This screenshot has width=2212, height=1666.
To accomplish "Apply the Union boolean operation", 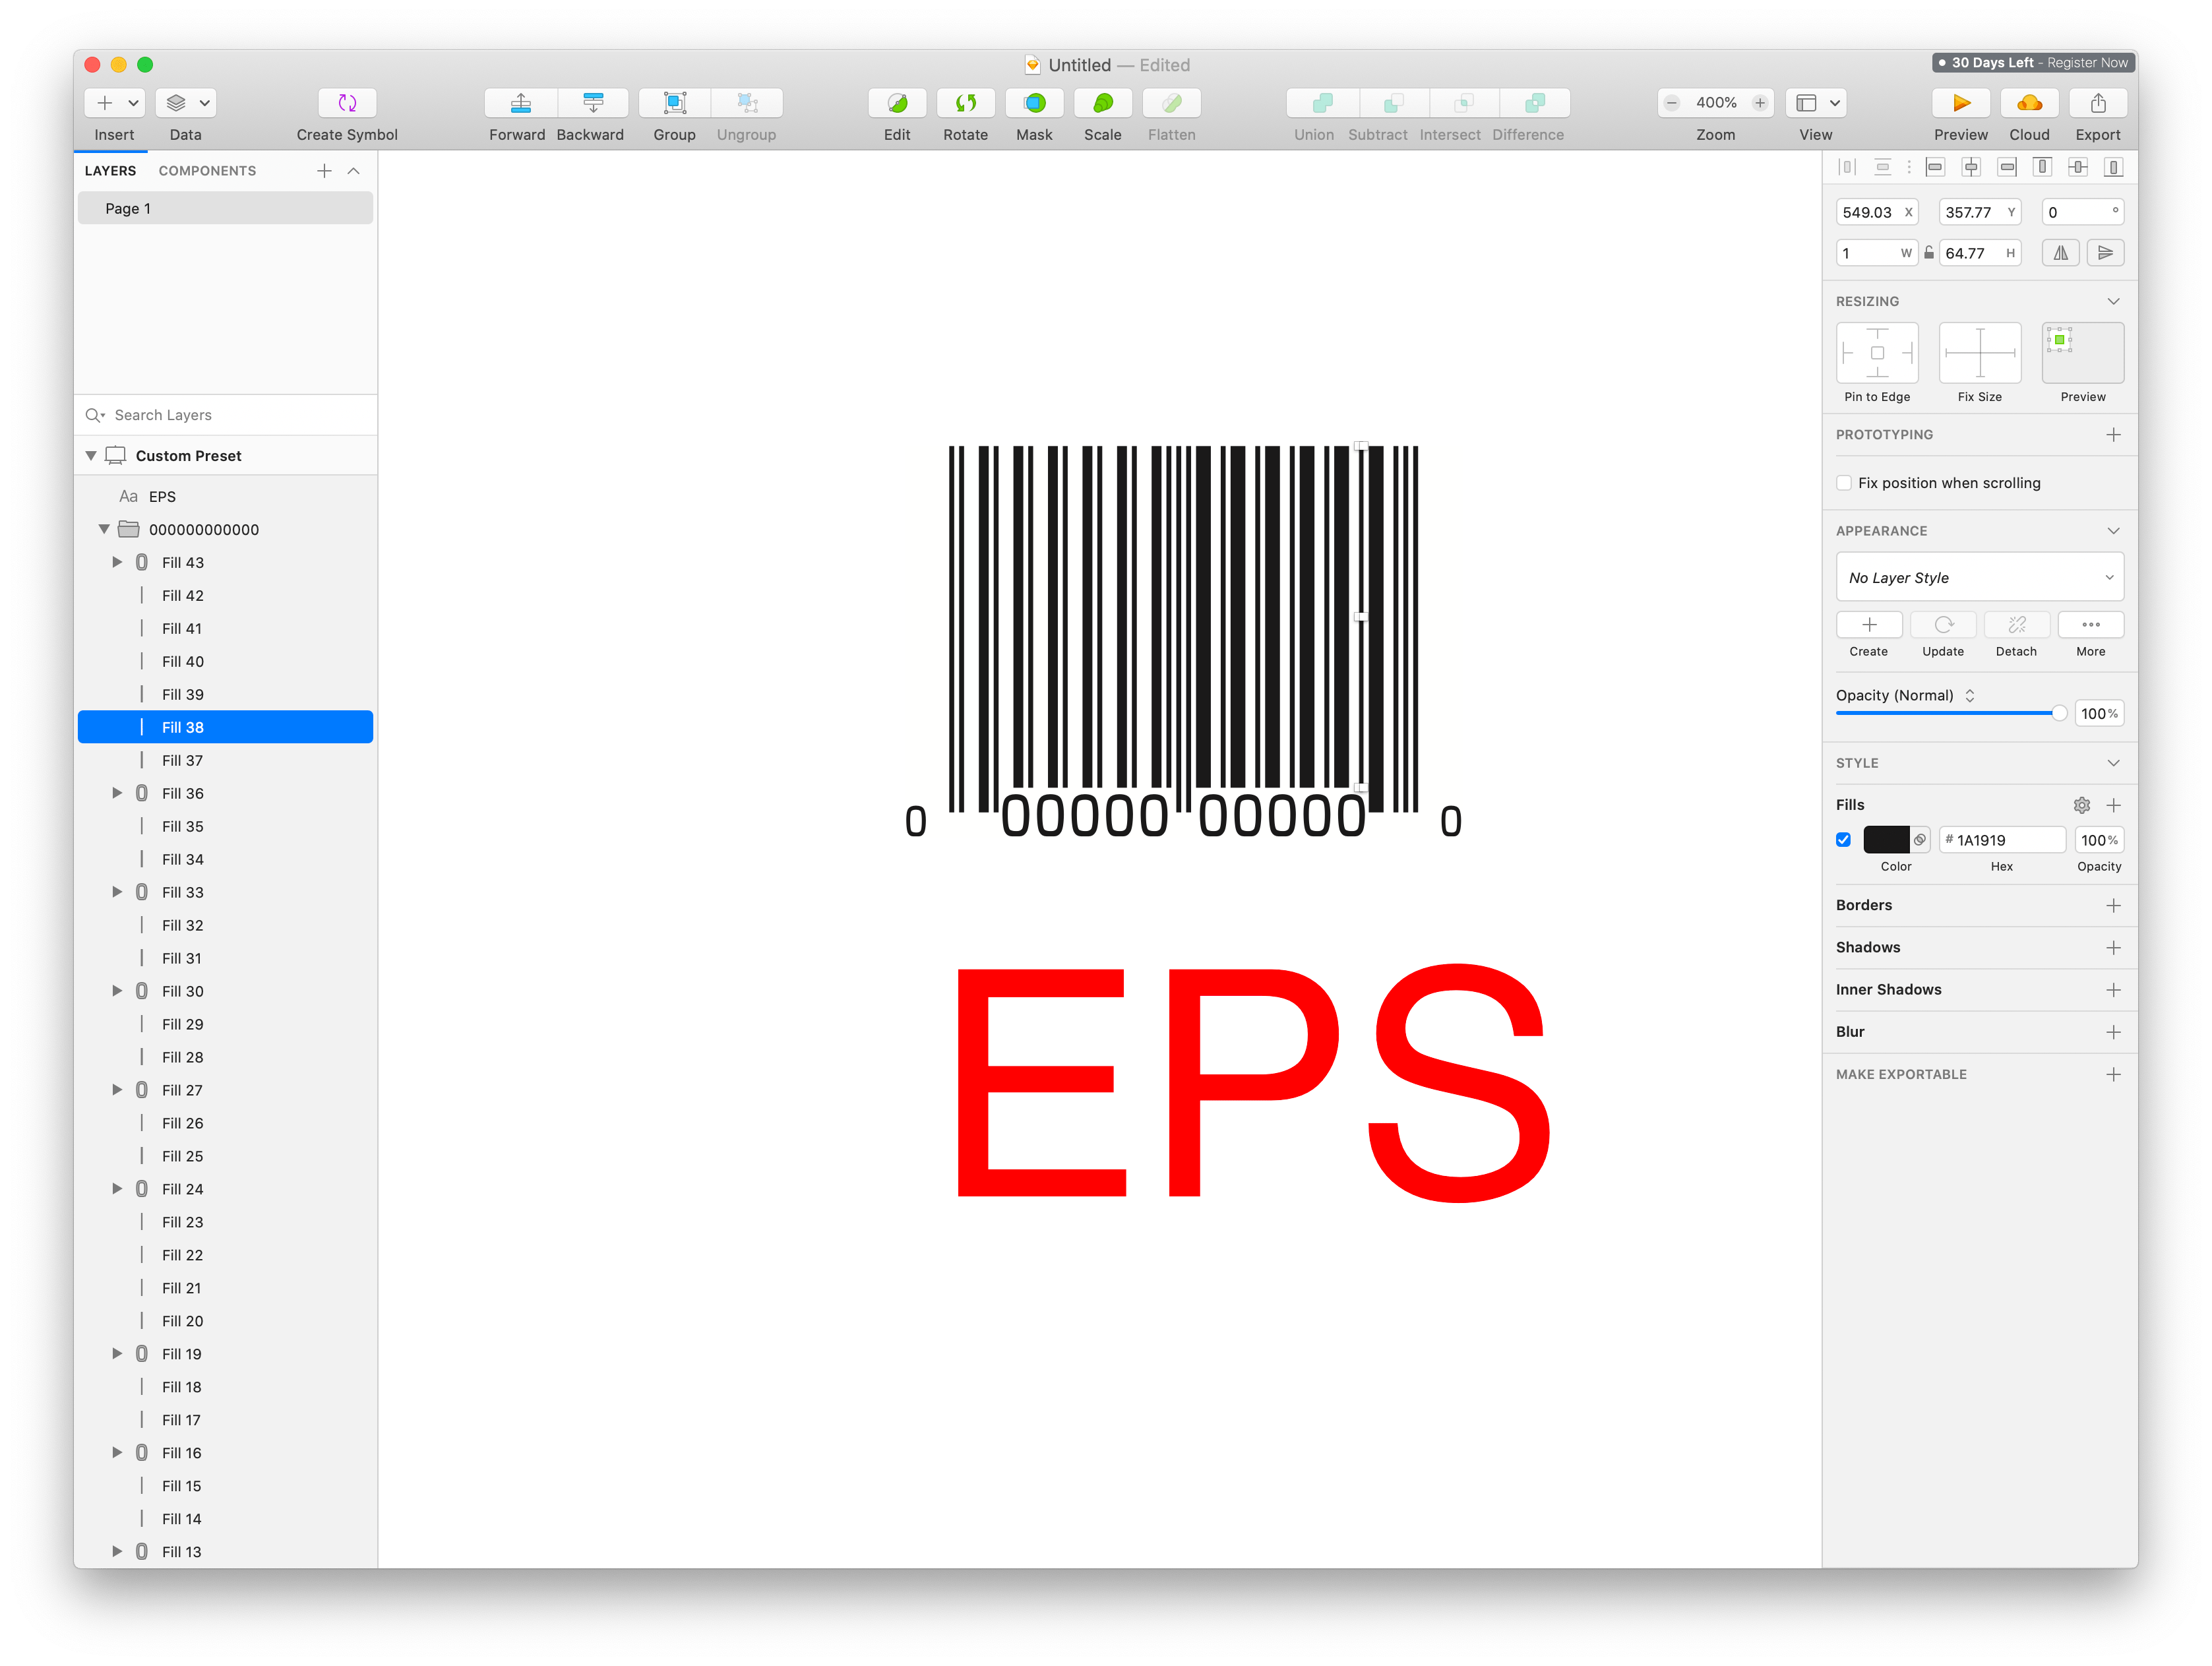I will point(1322,103).
